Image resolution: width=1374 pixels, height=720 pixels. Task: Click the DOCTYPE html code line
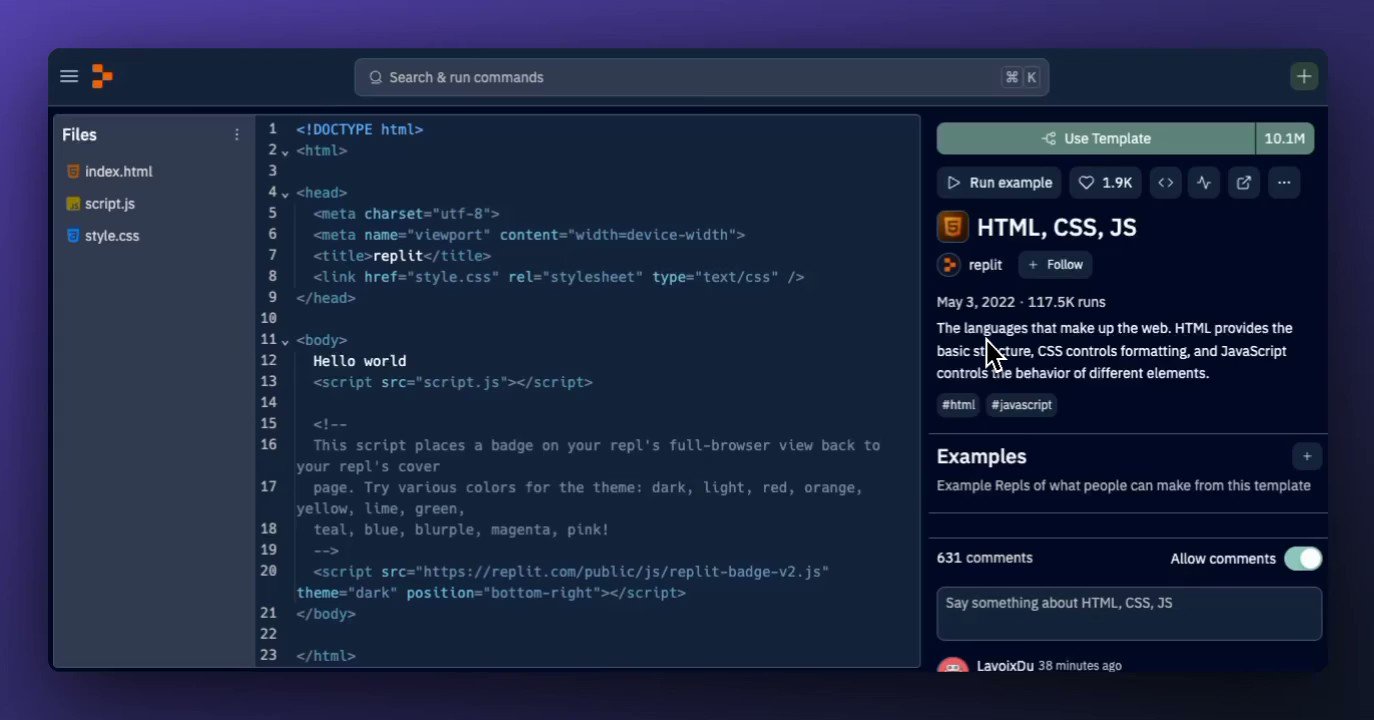pyautogui.click(x=359, y=130)
